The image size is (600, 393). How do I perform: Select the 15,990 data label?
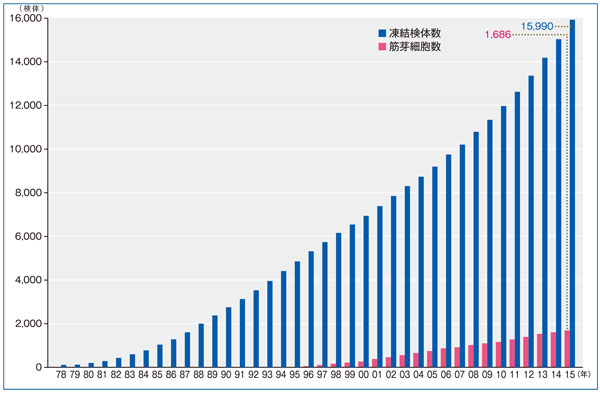pos(537,26)
